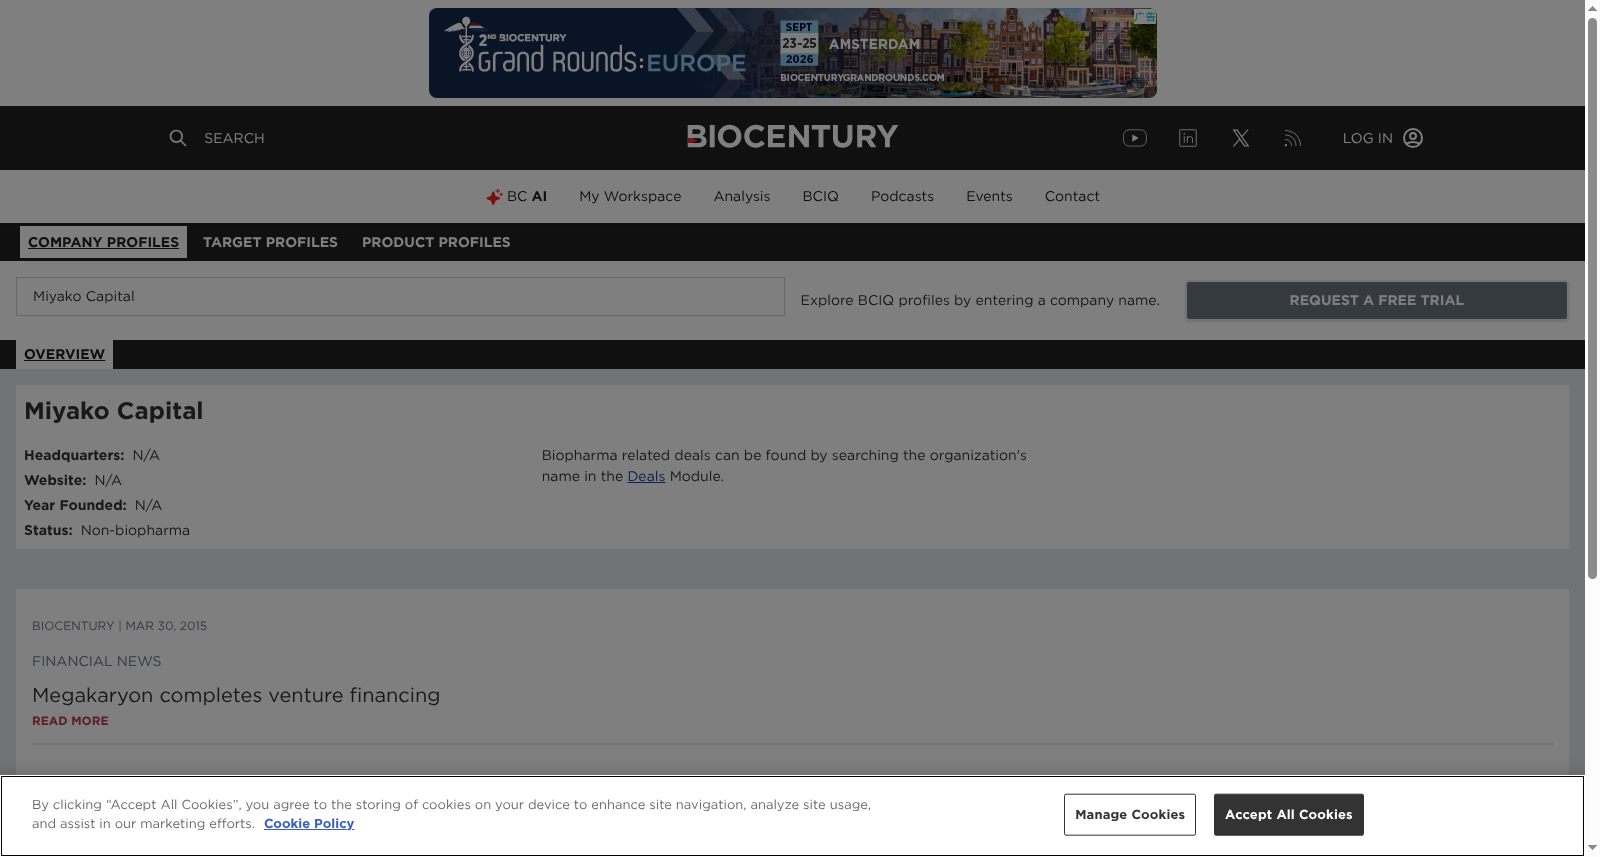Click the user account icon beside Log In

point(1413,138)
